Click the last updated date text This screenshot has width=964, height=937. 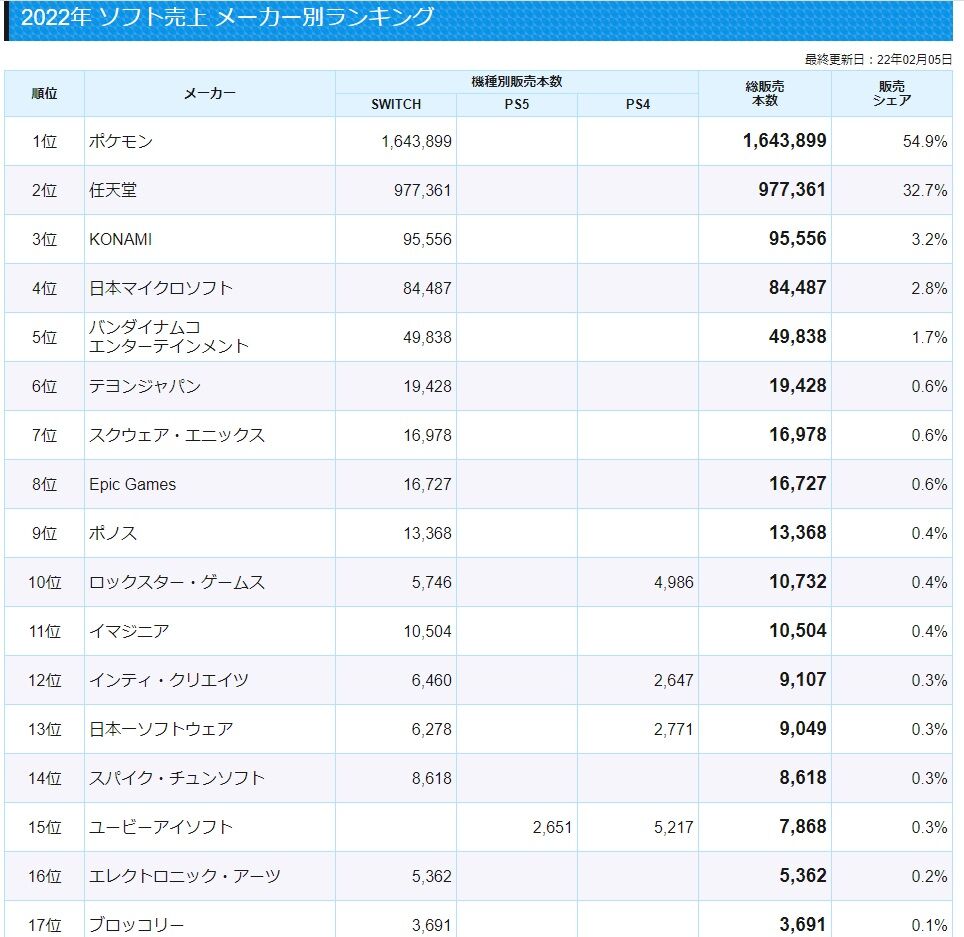click(878, 60)
